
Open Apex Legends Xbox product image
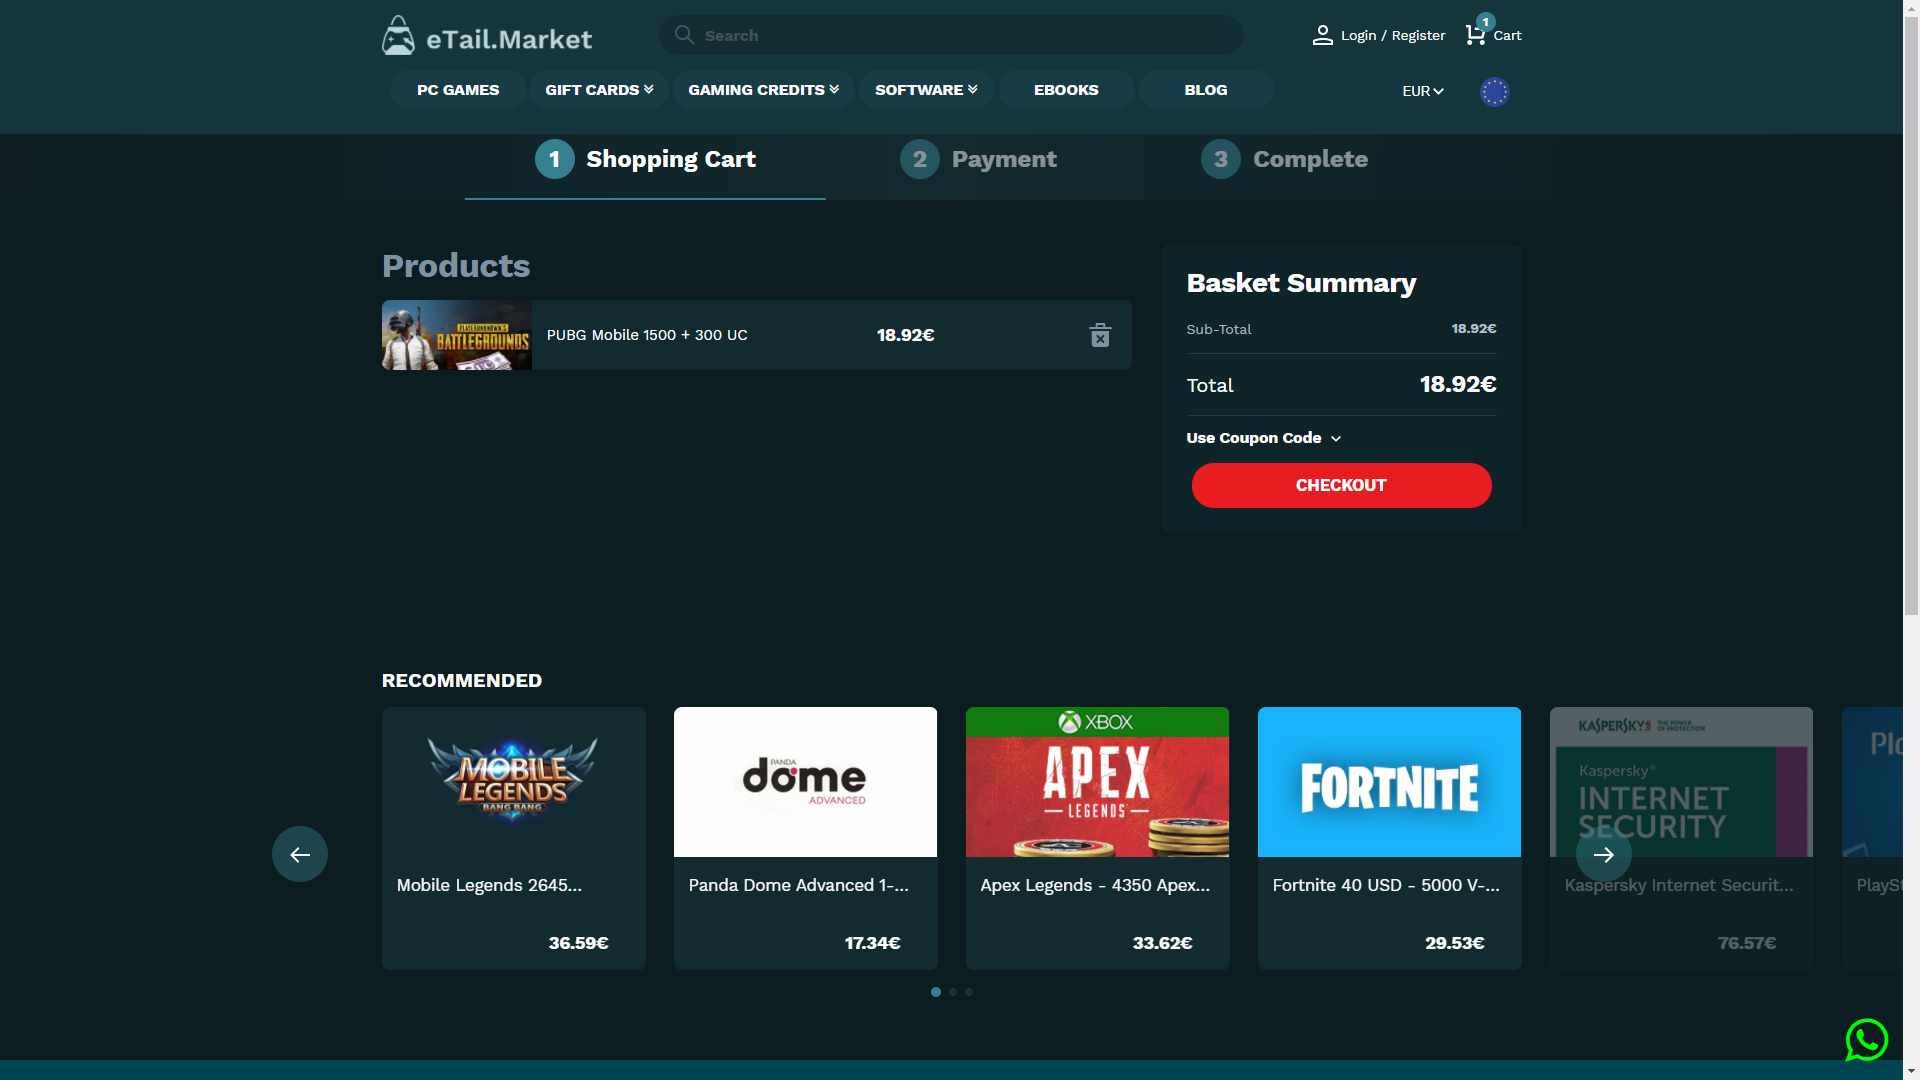[x=1097, y=782]
